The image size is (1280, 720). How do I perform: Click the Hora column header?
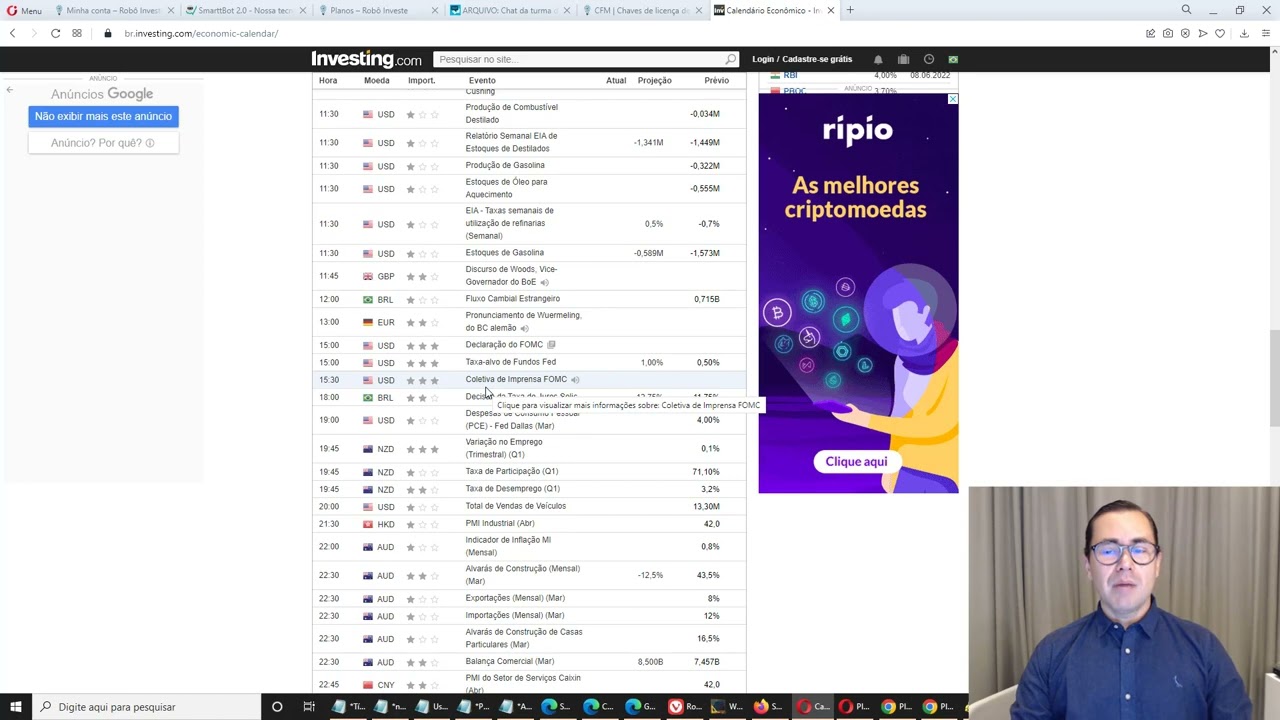[328, 80]
